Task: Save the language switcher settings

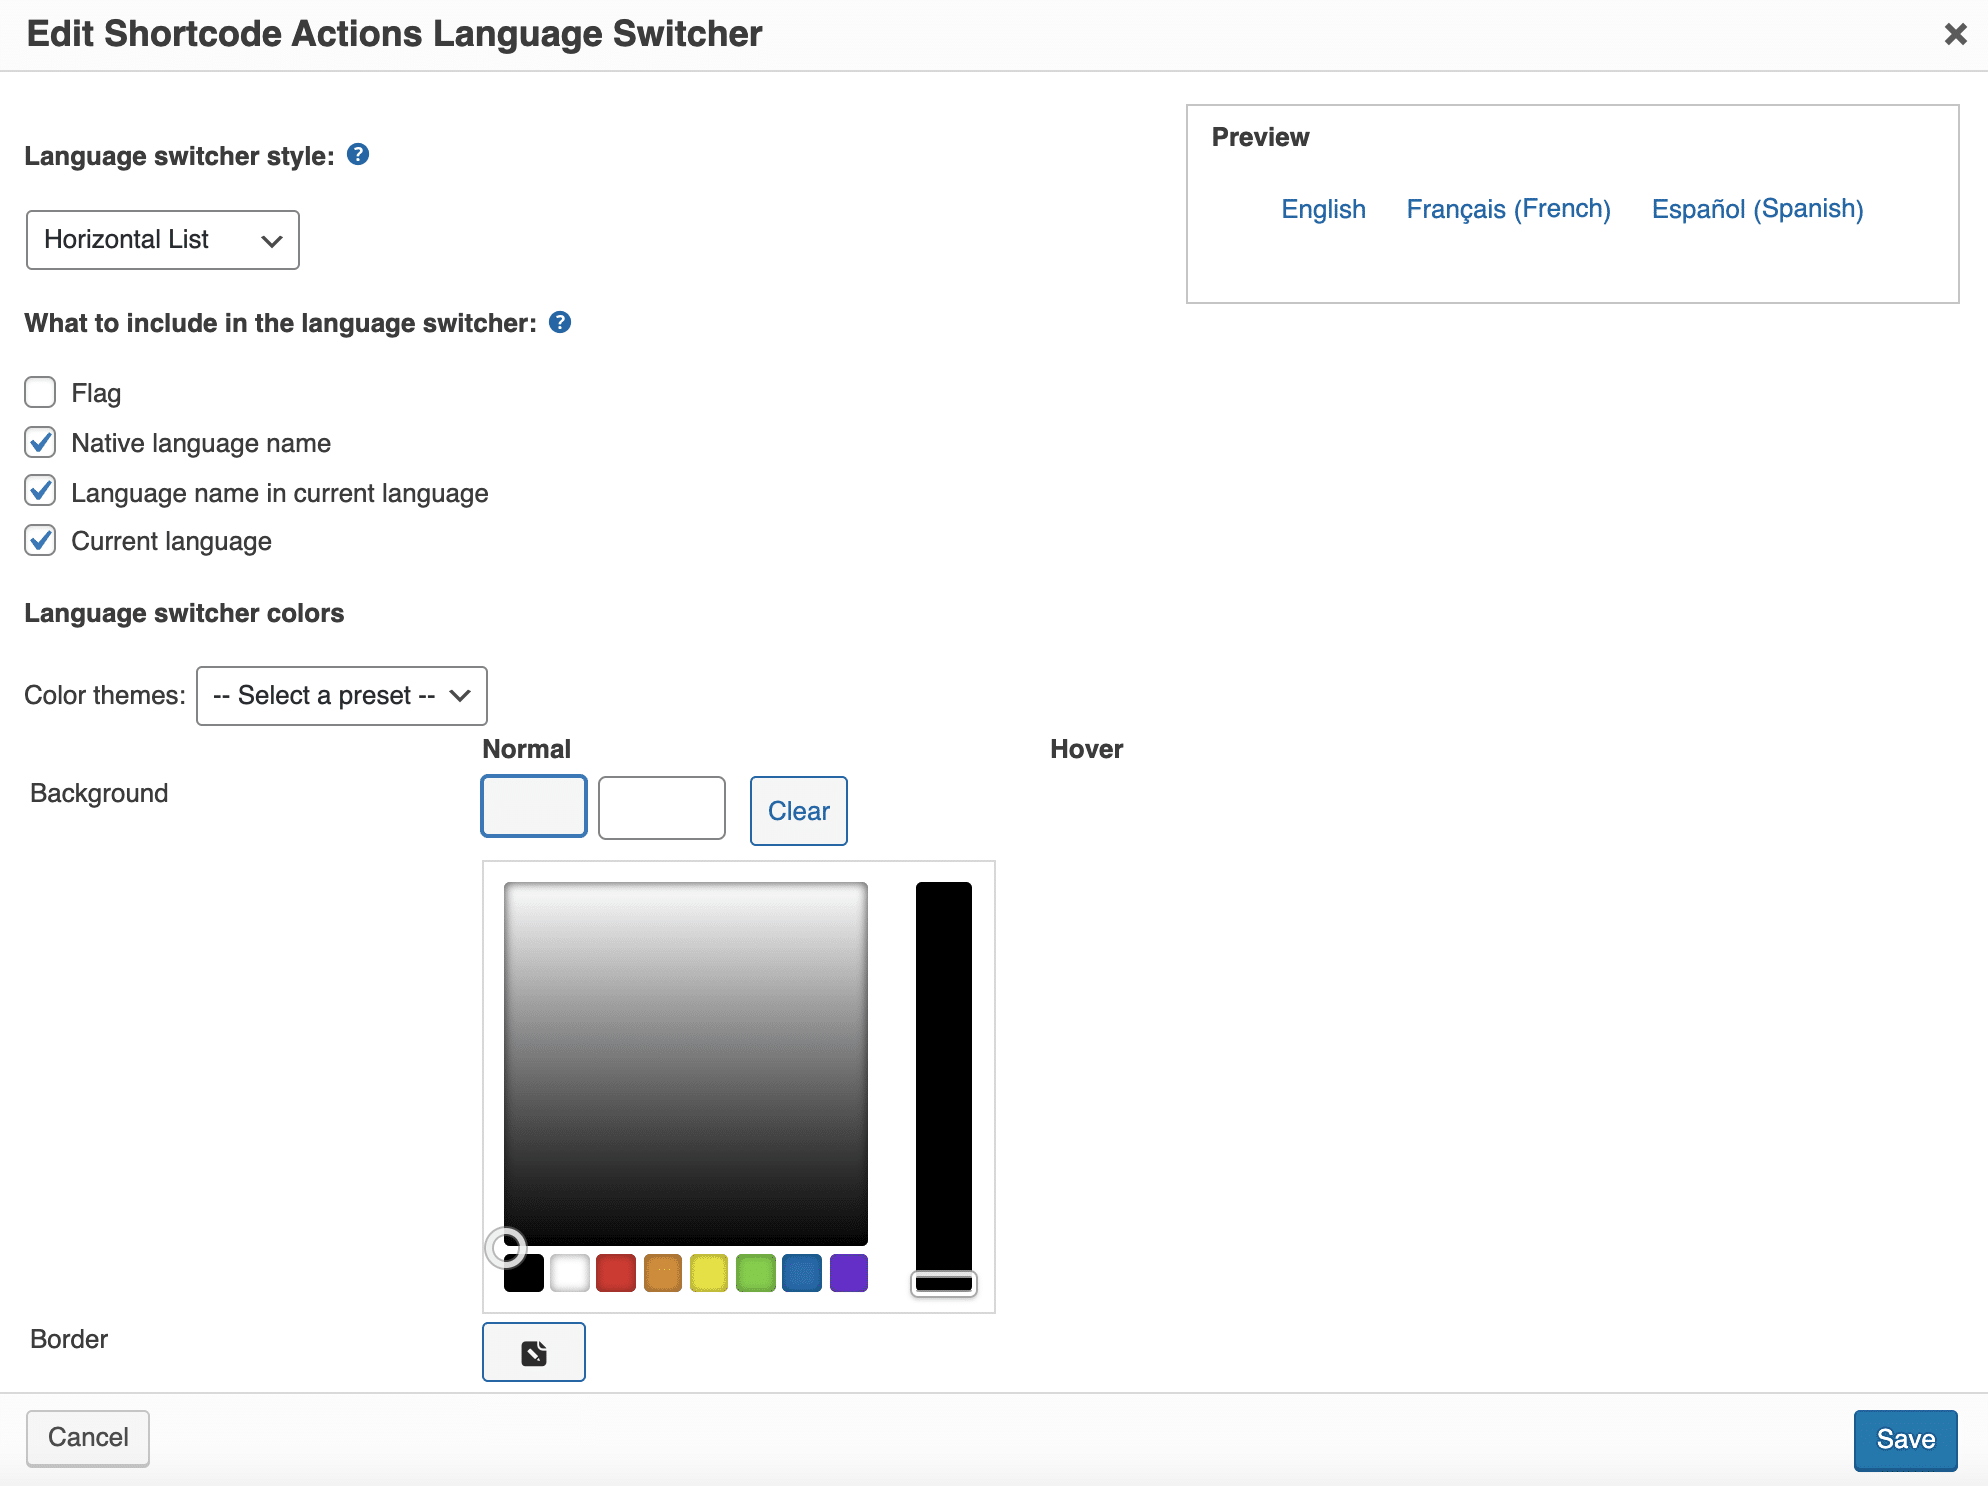Action: pyautogui.click(x=1904, y=1439)
